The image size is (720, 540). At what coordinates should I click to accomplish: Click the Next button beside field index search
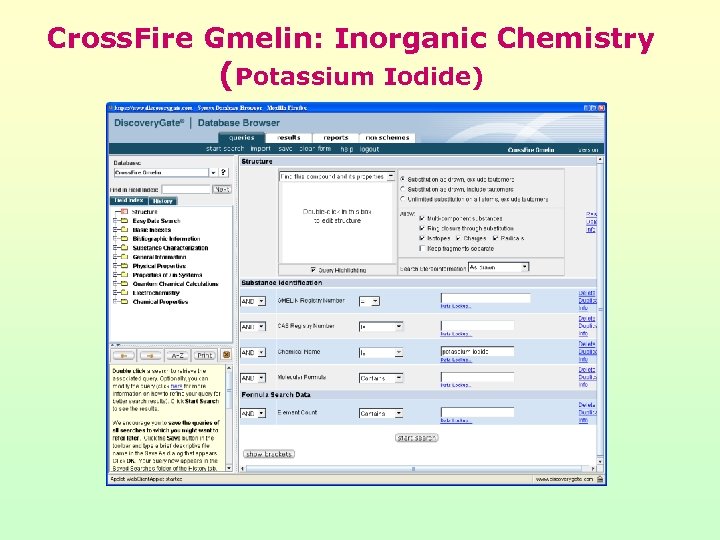tap(222, 189)
